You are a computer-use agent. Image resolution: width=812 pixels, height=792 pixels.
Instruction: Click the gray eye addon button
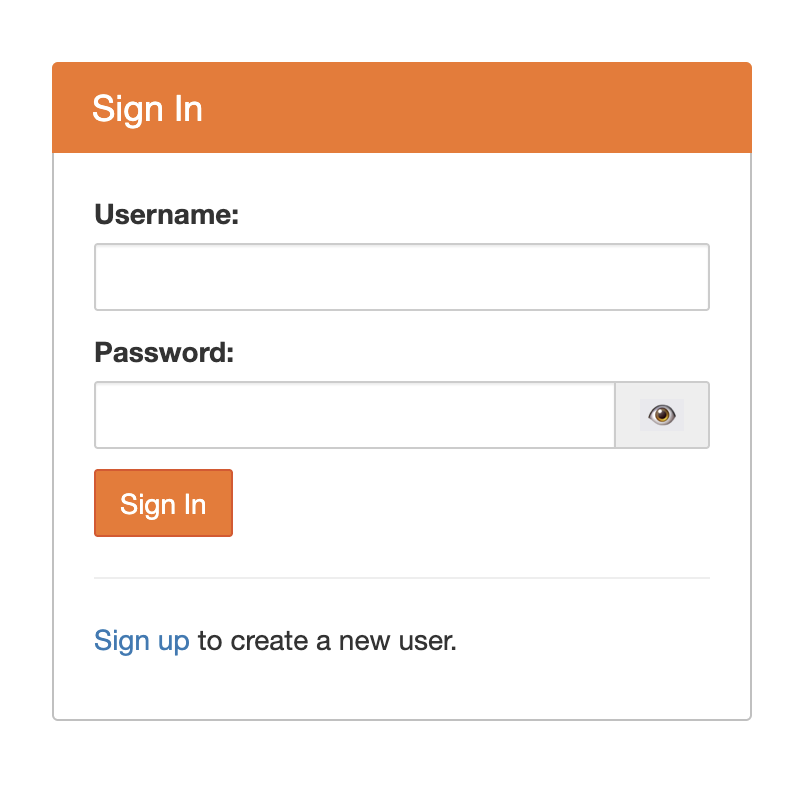coord(662,415)
